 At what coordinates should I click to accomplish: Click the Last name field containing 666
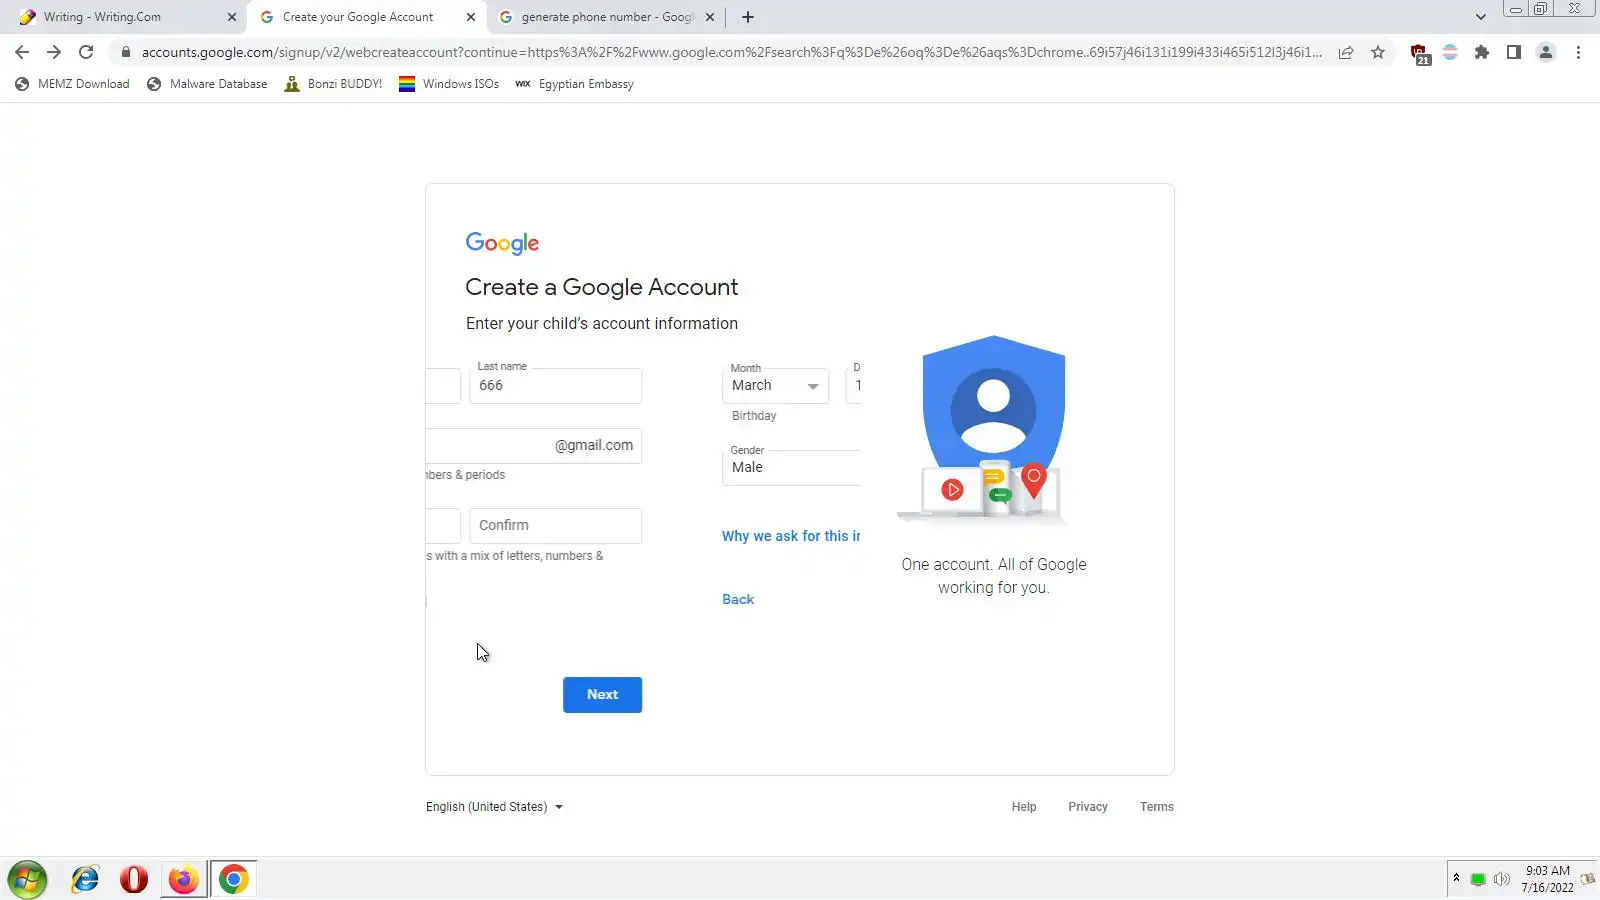555,386
